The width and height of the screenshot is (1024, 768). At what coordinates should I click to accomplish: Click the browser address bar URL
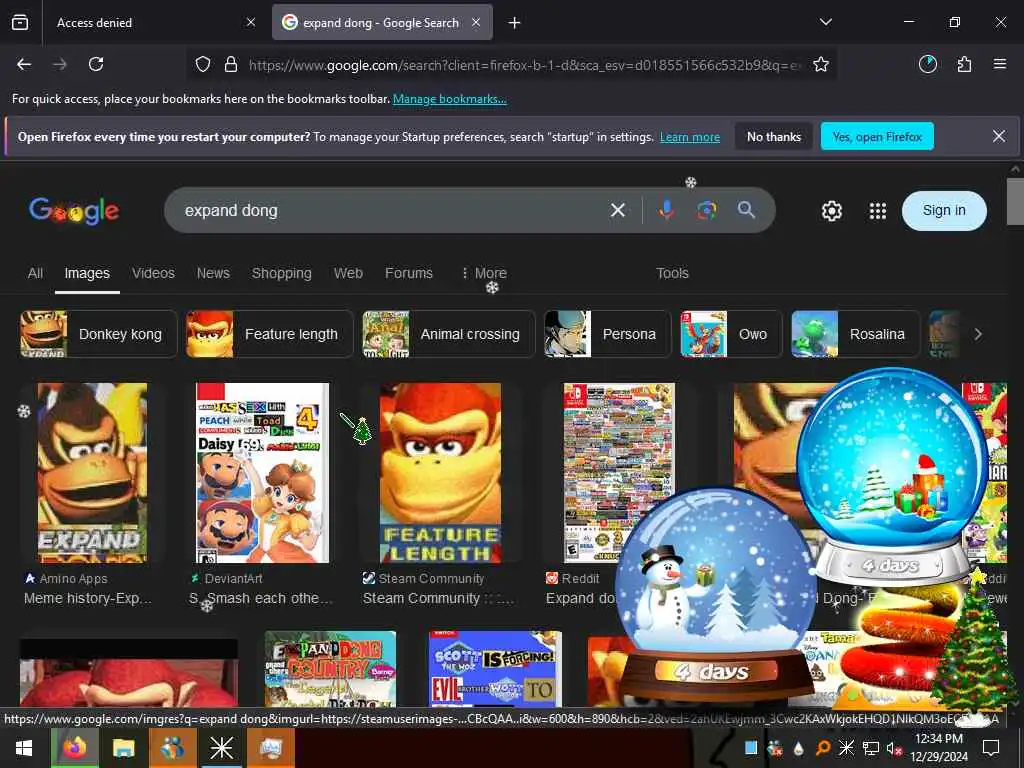[526, 65]
